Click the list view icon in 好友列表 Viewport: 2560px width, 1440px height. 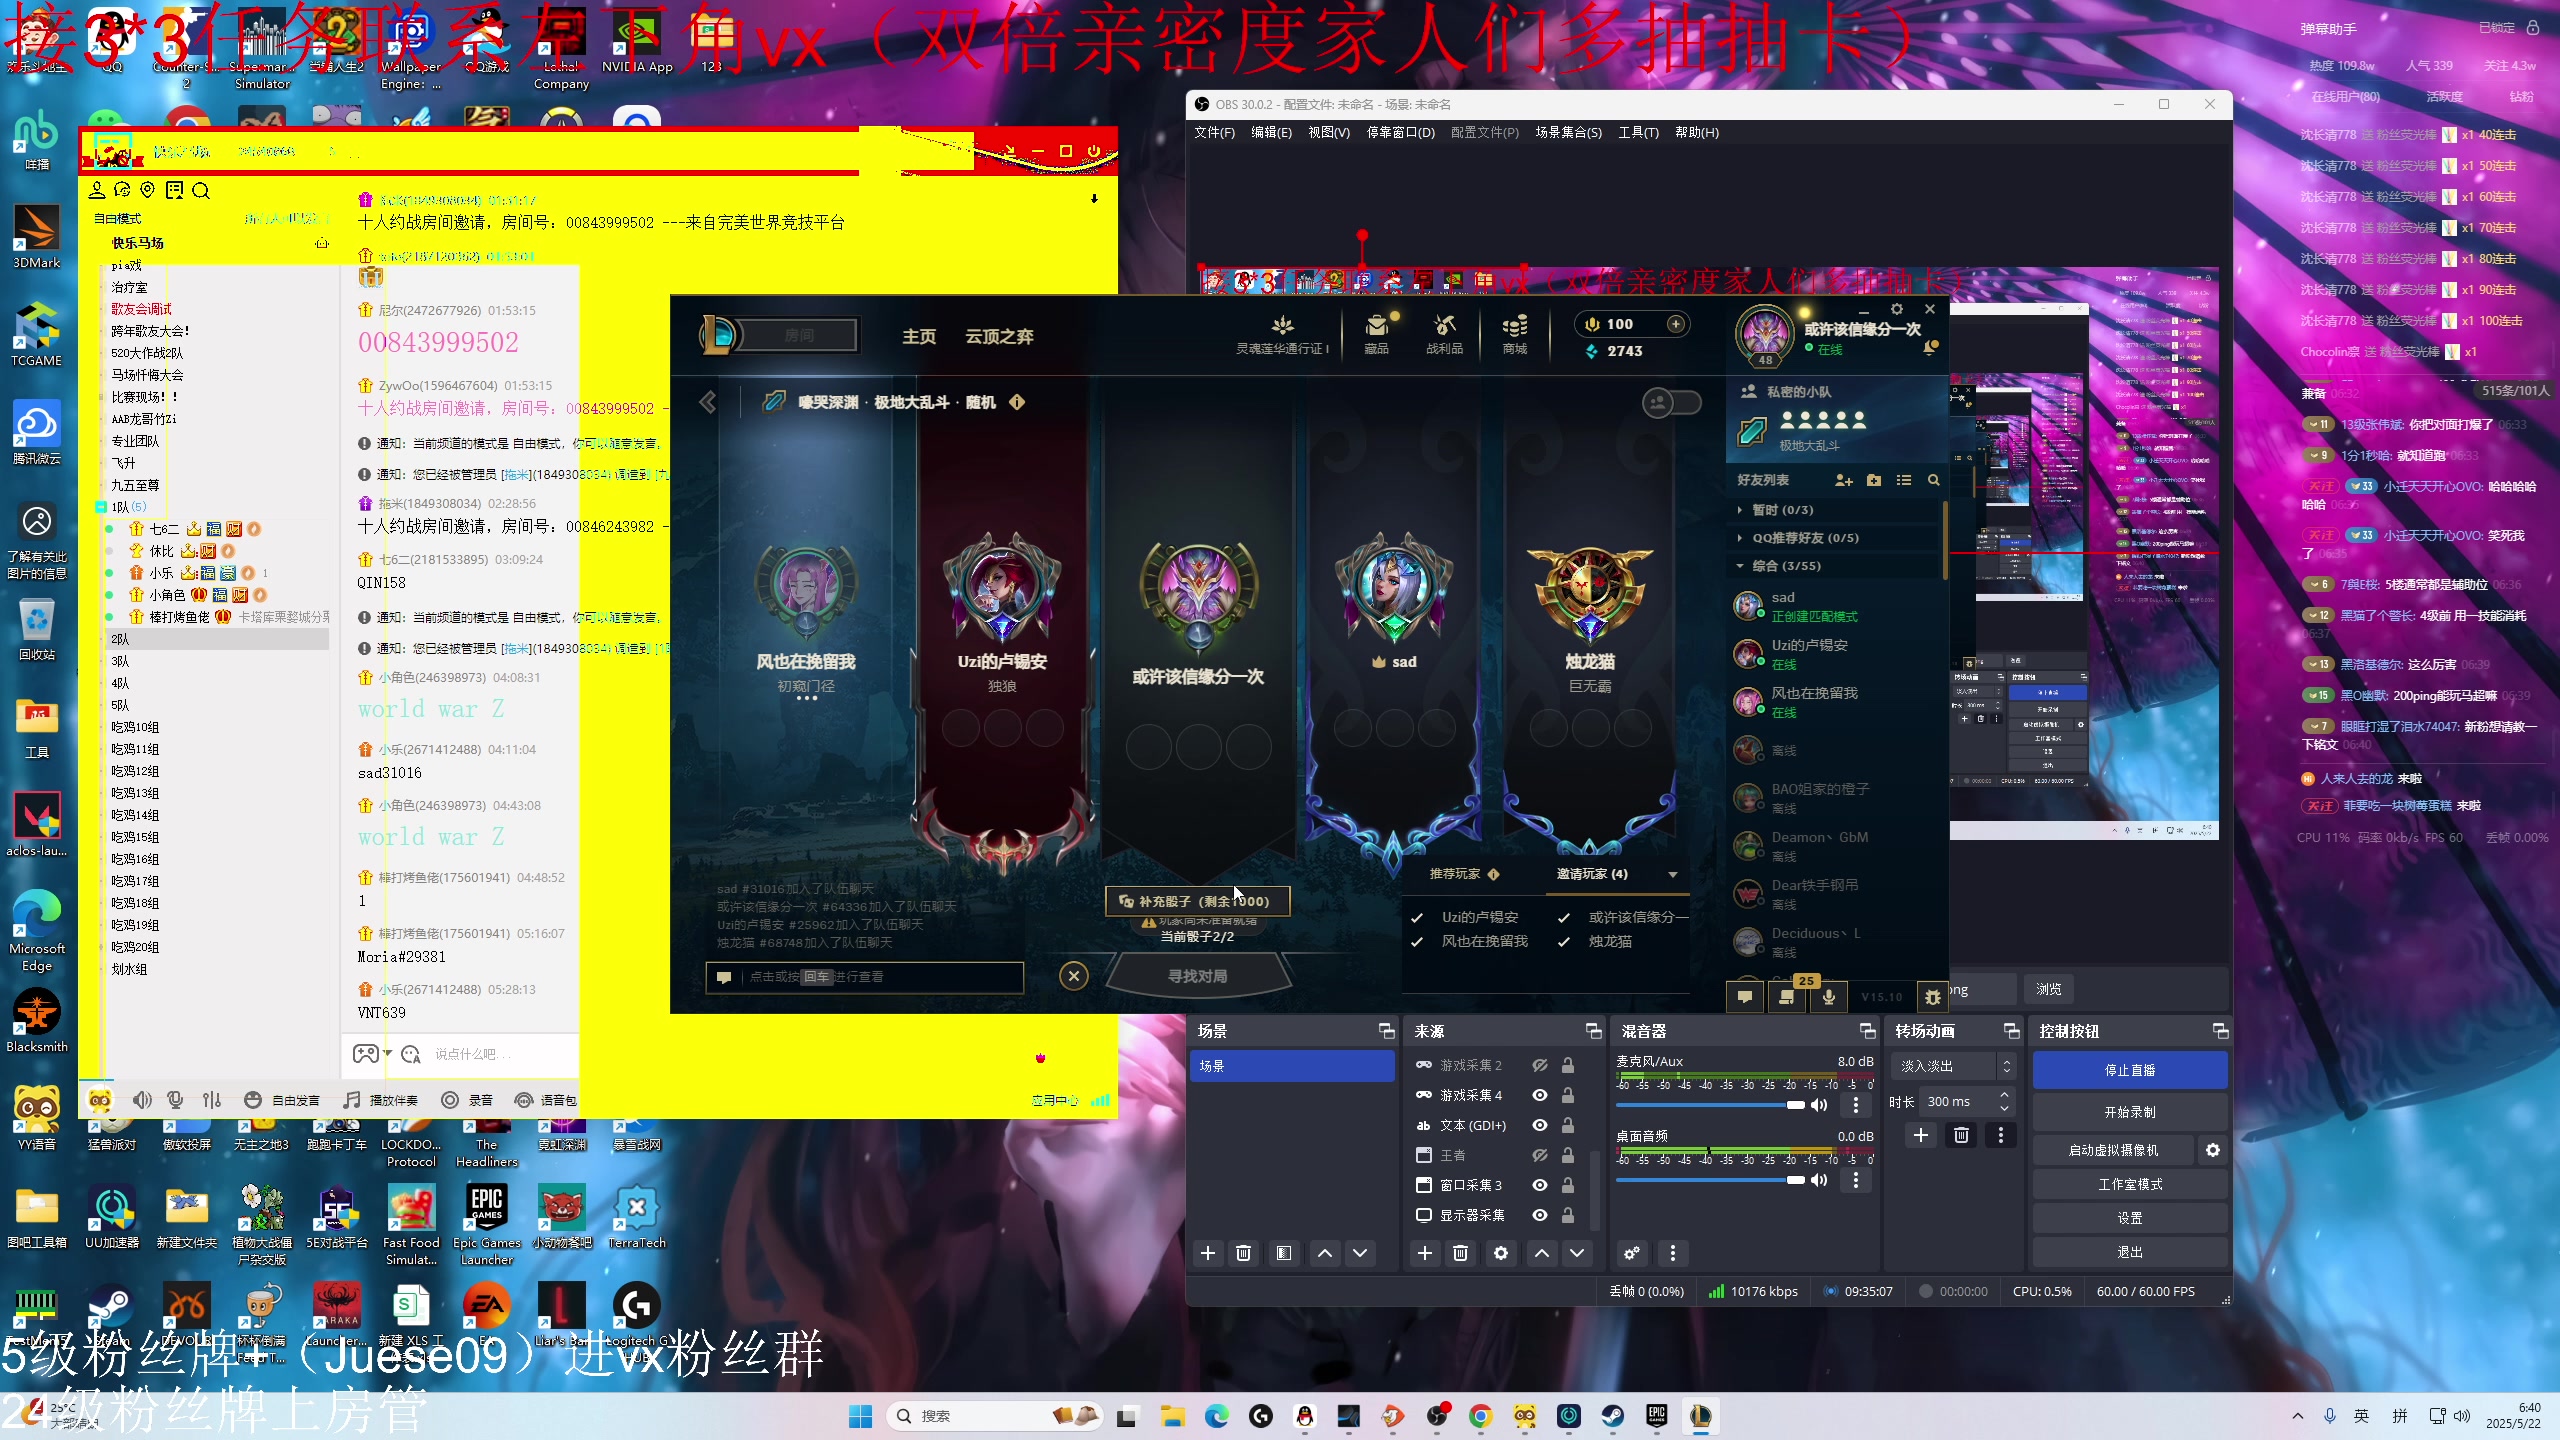point(1904,480)
